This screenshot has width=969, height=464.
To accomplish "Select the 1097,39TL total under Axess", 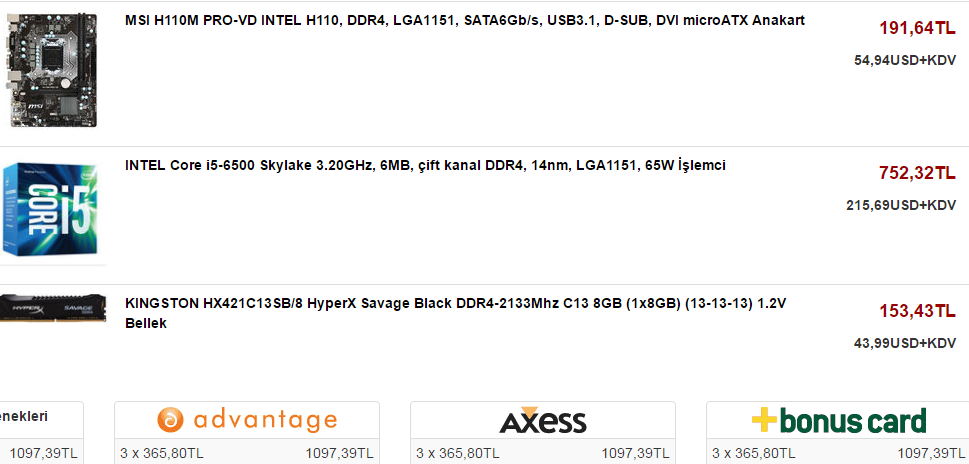I will pos(636,453).
